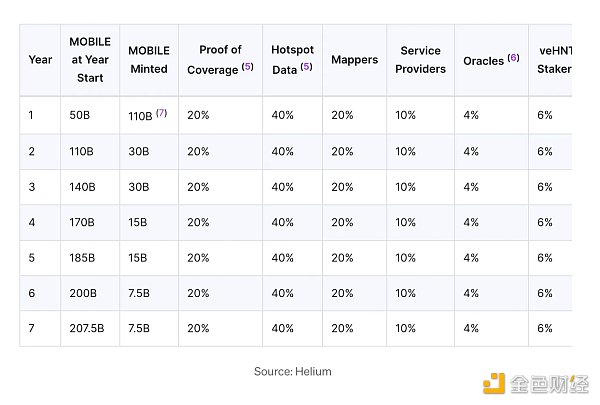Select the Mappers column header
This screenshot has width=600, height=405.
[x=355, y=60]
